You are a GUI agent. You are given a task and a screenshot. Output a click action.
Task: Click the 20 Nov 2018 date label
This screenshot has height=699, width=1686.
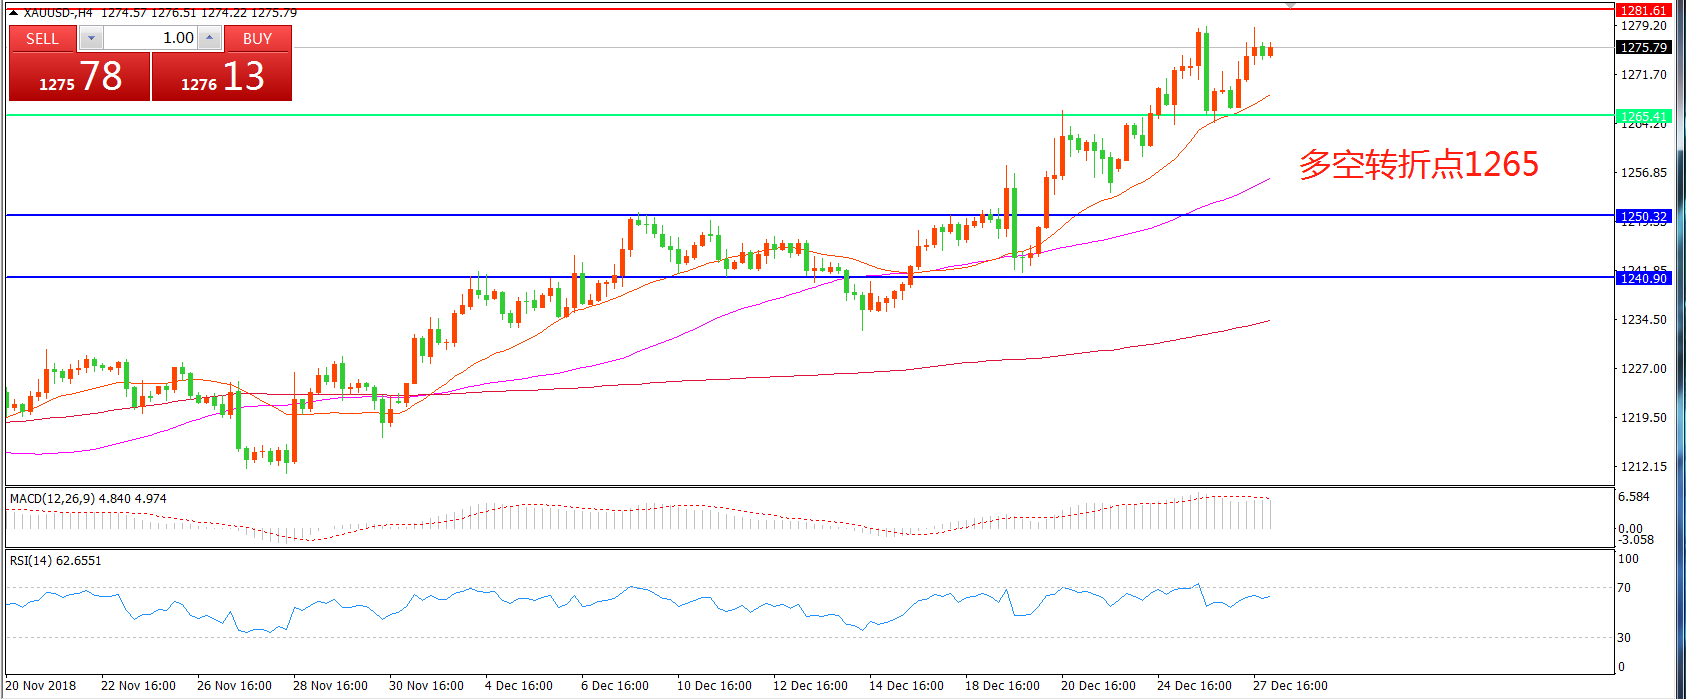[41, 685]
